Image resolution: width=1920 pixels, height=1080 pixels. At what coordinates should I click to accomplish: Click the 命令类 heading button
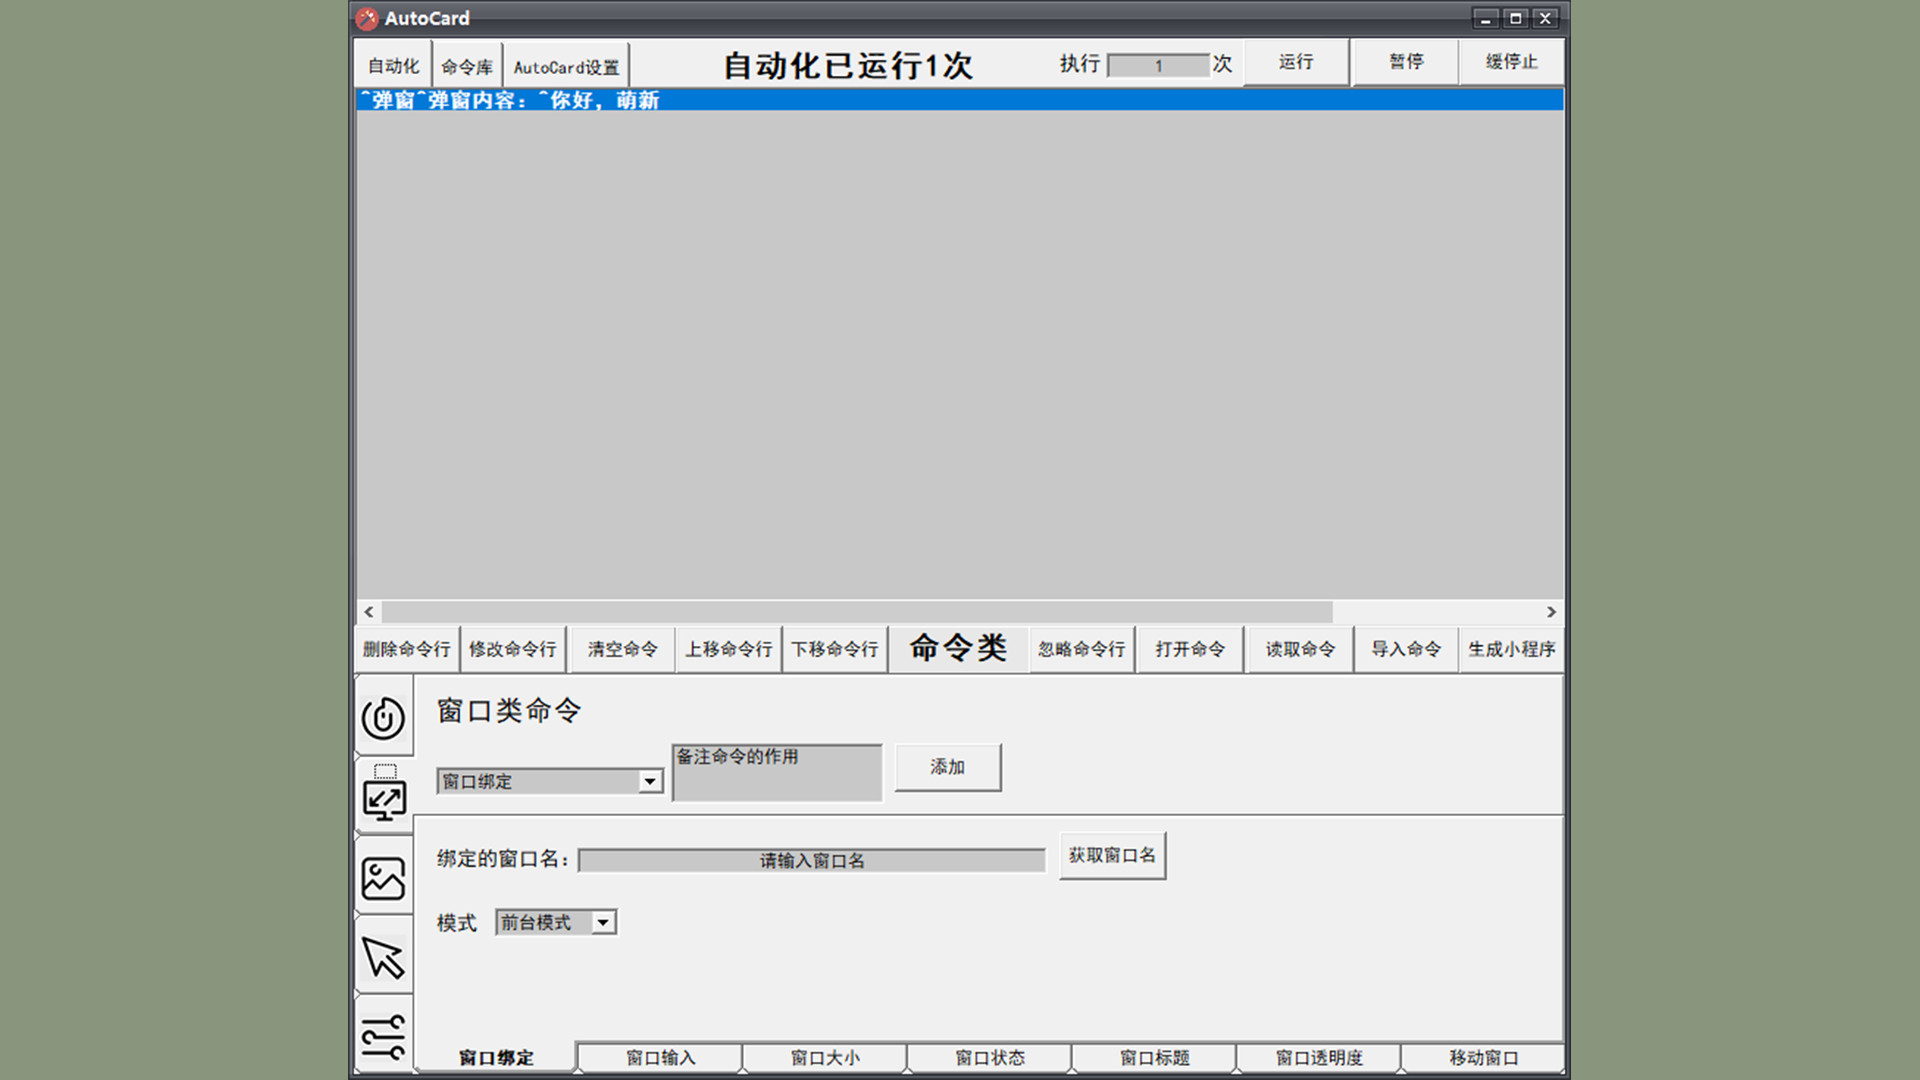point(958,648)
